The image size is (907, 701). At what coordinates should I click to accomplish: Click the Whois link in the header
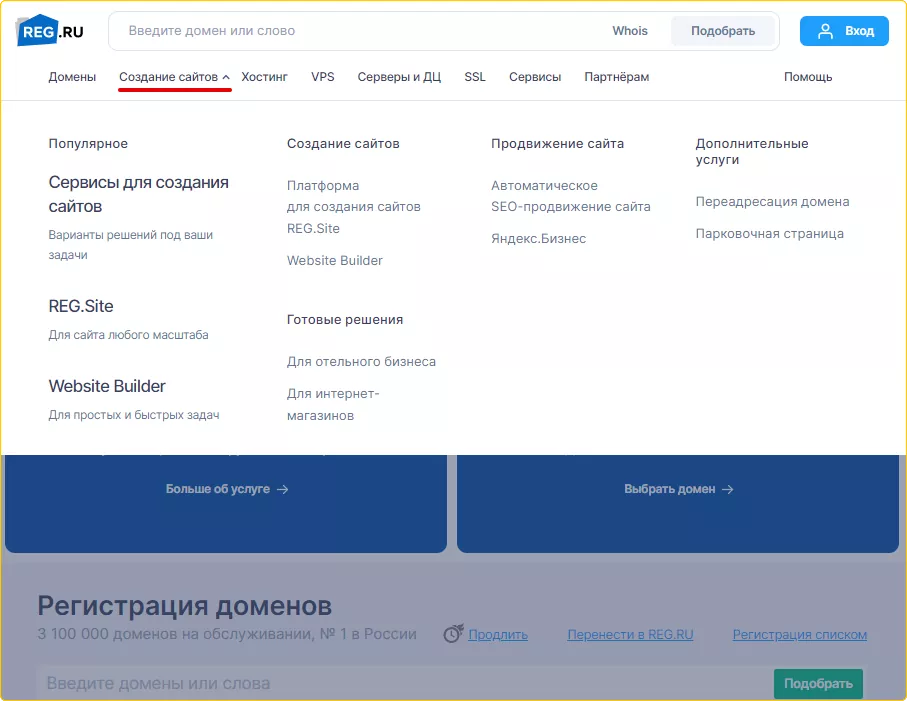click(x=630, y=31)
